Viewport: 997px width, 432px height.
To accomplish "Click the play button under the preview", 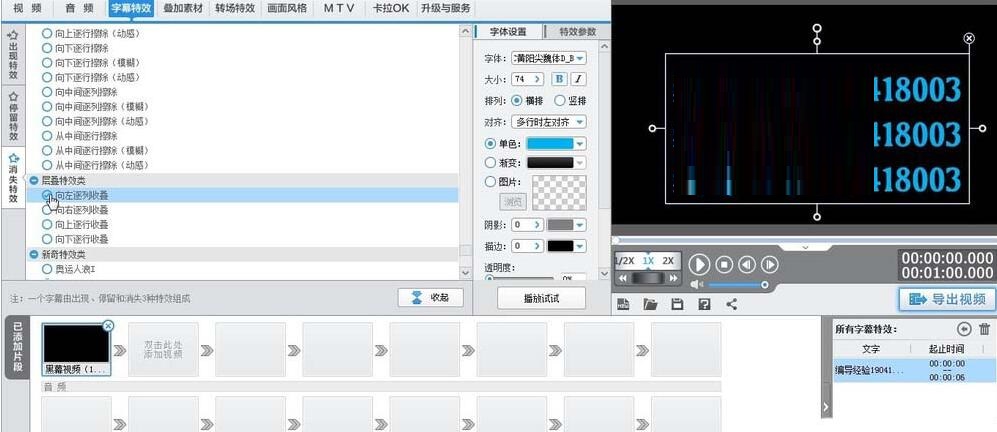I will click(x=699, y=264).
